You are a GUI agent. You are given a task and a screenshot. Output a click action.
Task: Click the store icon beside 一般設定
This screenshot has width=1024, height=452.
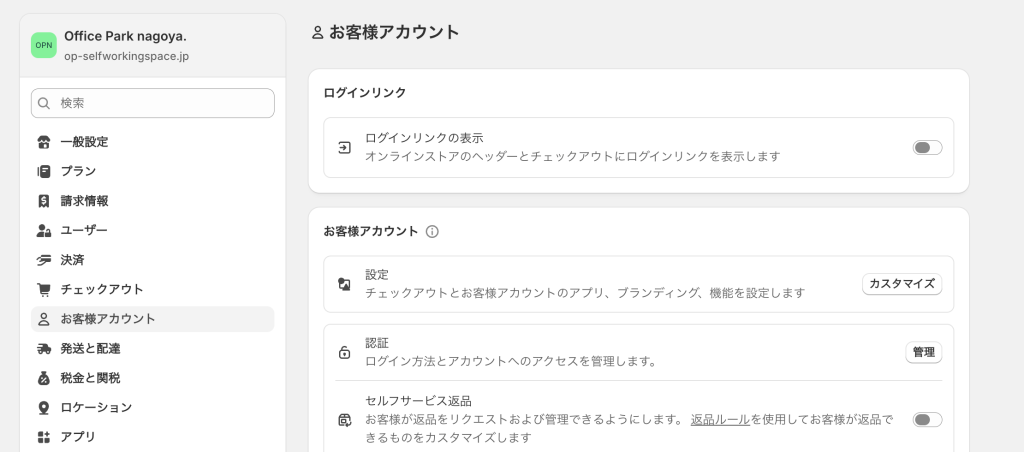(44, 142)
